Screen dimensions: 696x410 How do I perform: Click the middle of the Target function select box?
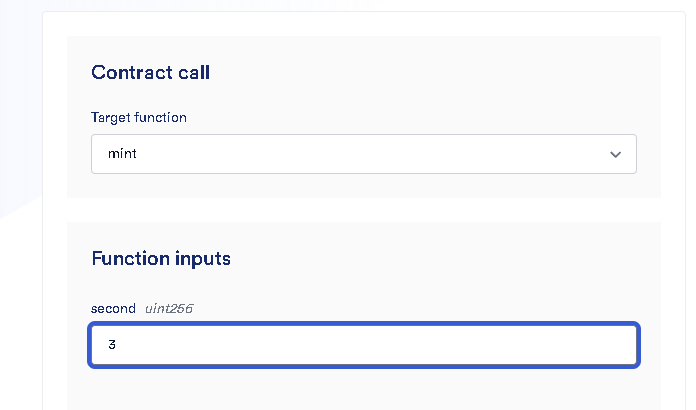pyautogui.click(x=363, y=154)
